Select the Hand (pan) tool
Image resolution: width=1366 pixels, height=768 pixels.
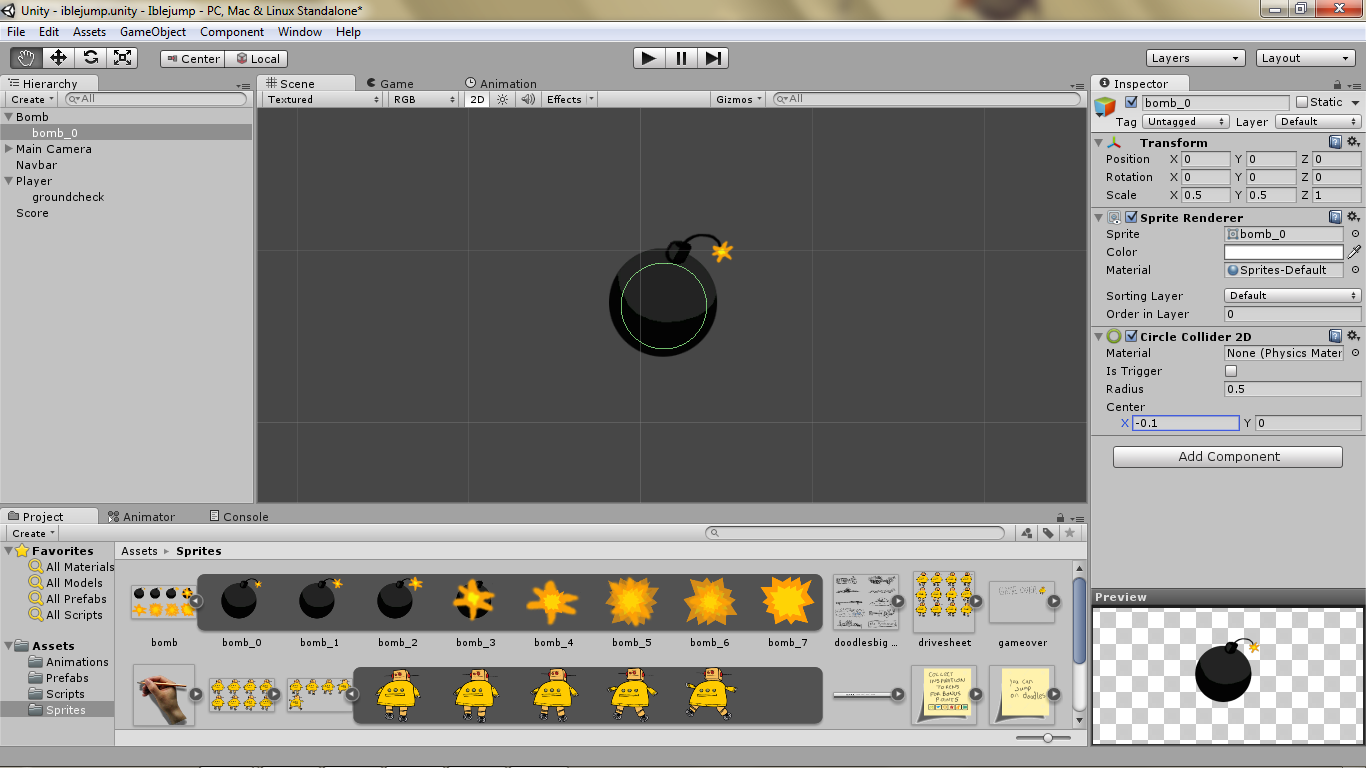25,57
